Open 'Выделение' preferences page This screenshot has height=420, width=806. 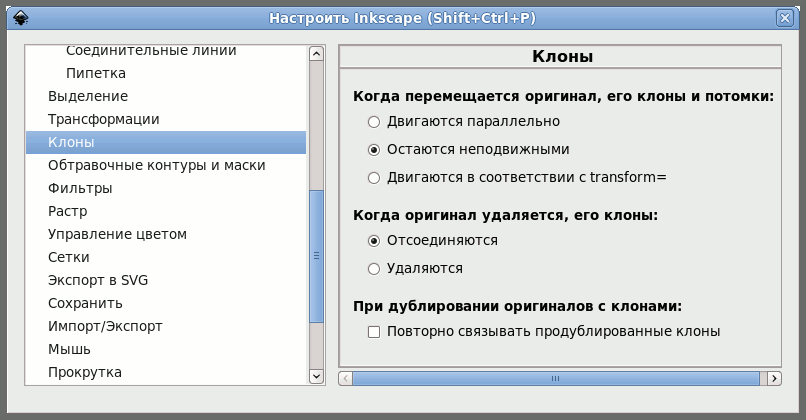tap(166, 96)
